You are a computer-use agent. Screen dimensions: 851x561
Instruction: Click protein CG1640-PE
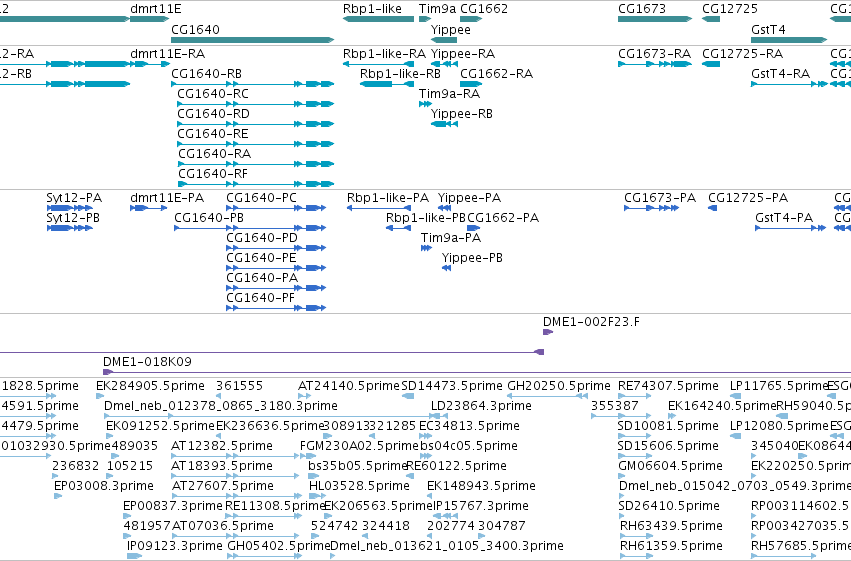click(x=276, y=268)
